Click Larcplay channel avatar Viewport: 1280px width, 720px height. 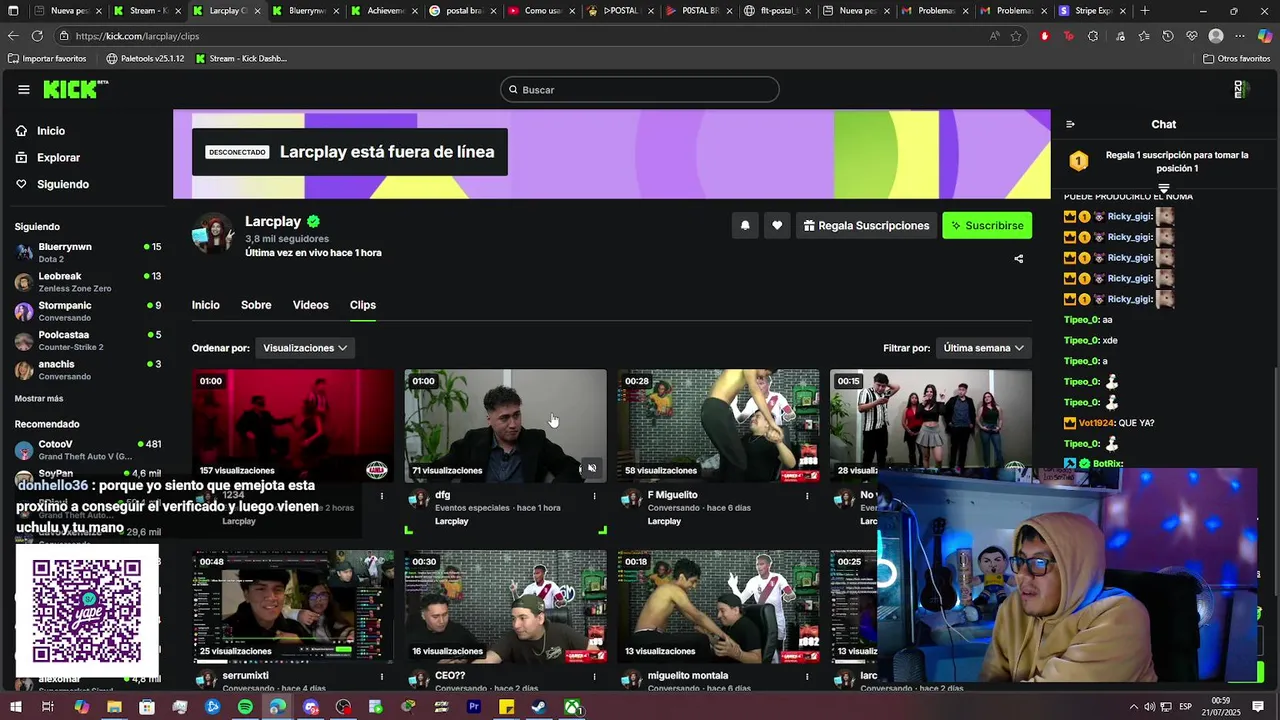click(214, 233)
